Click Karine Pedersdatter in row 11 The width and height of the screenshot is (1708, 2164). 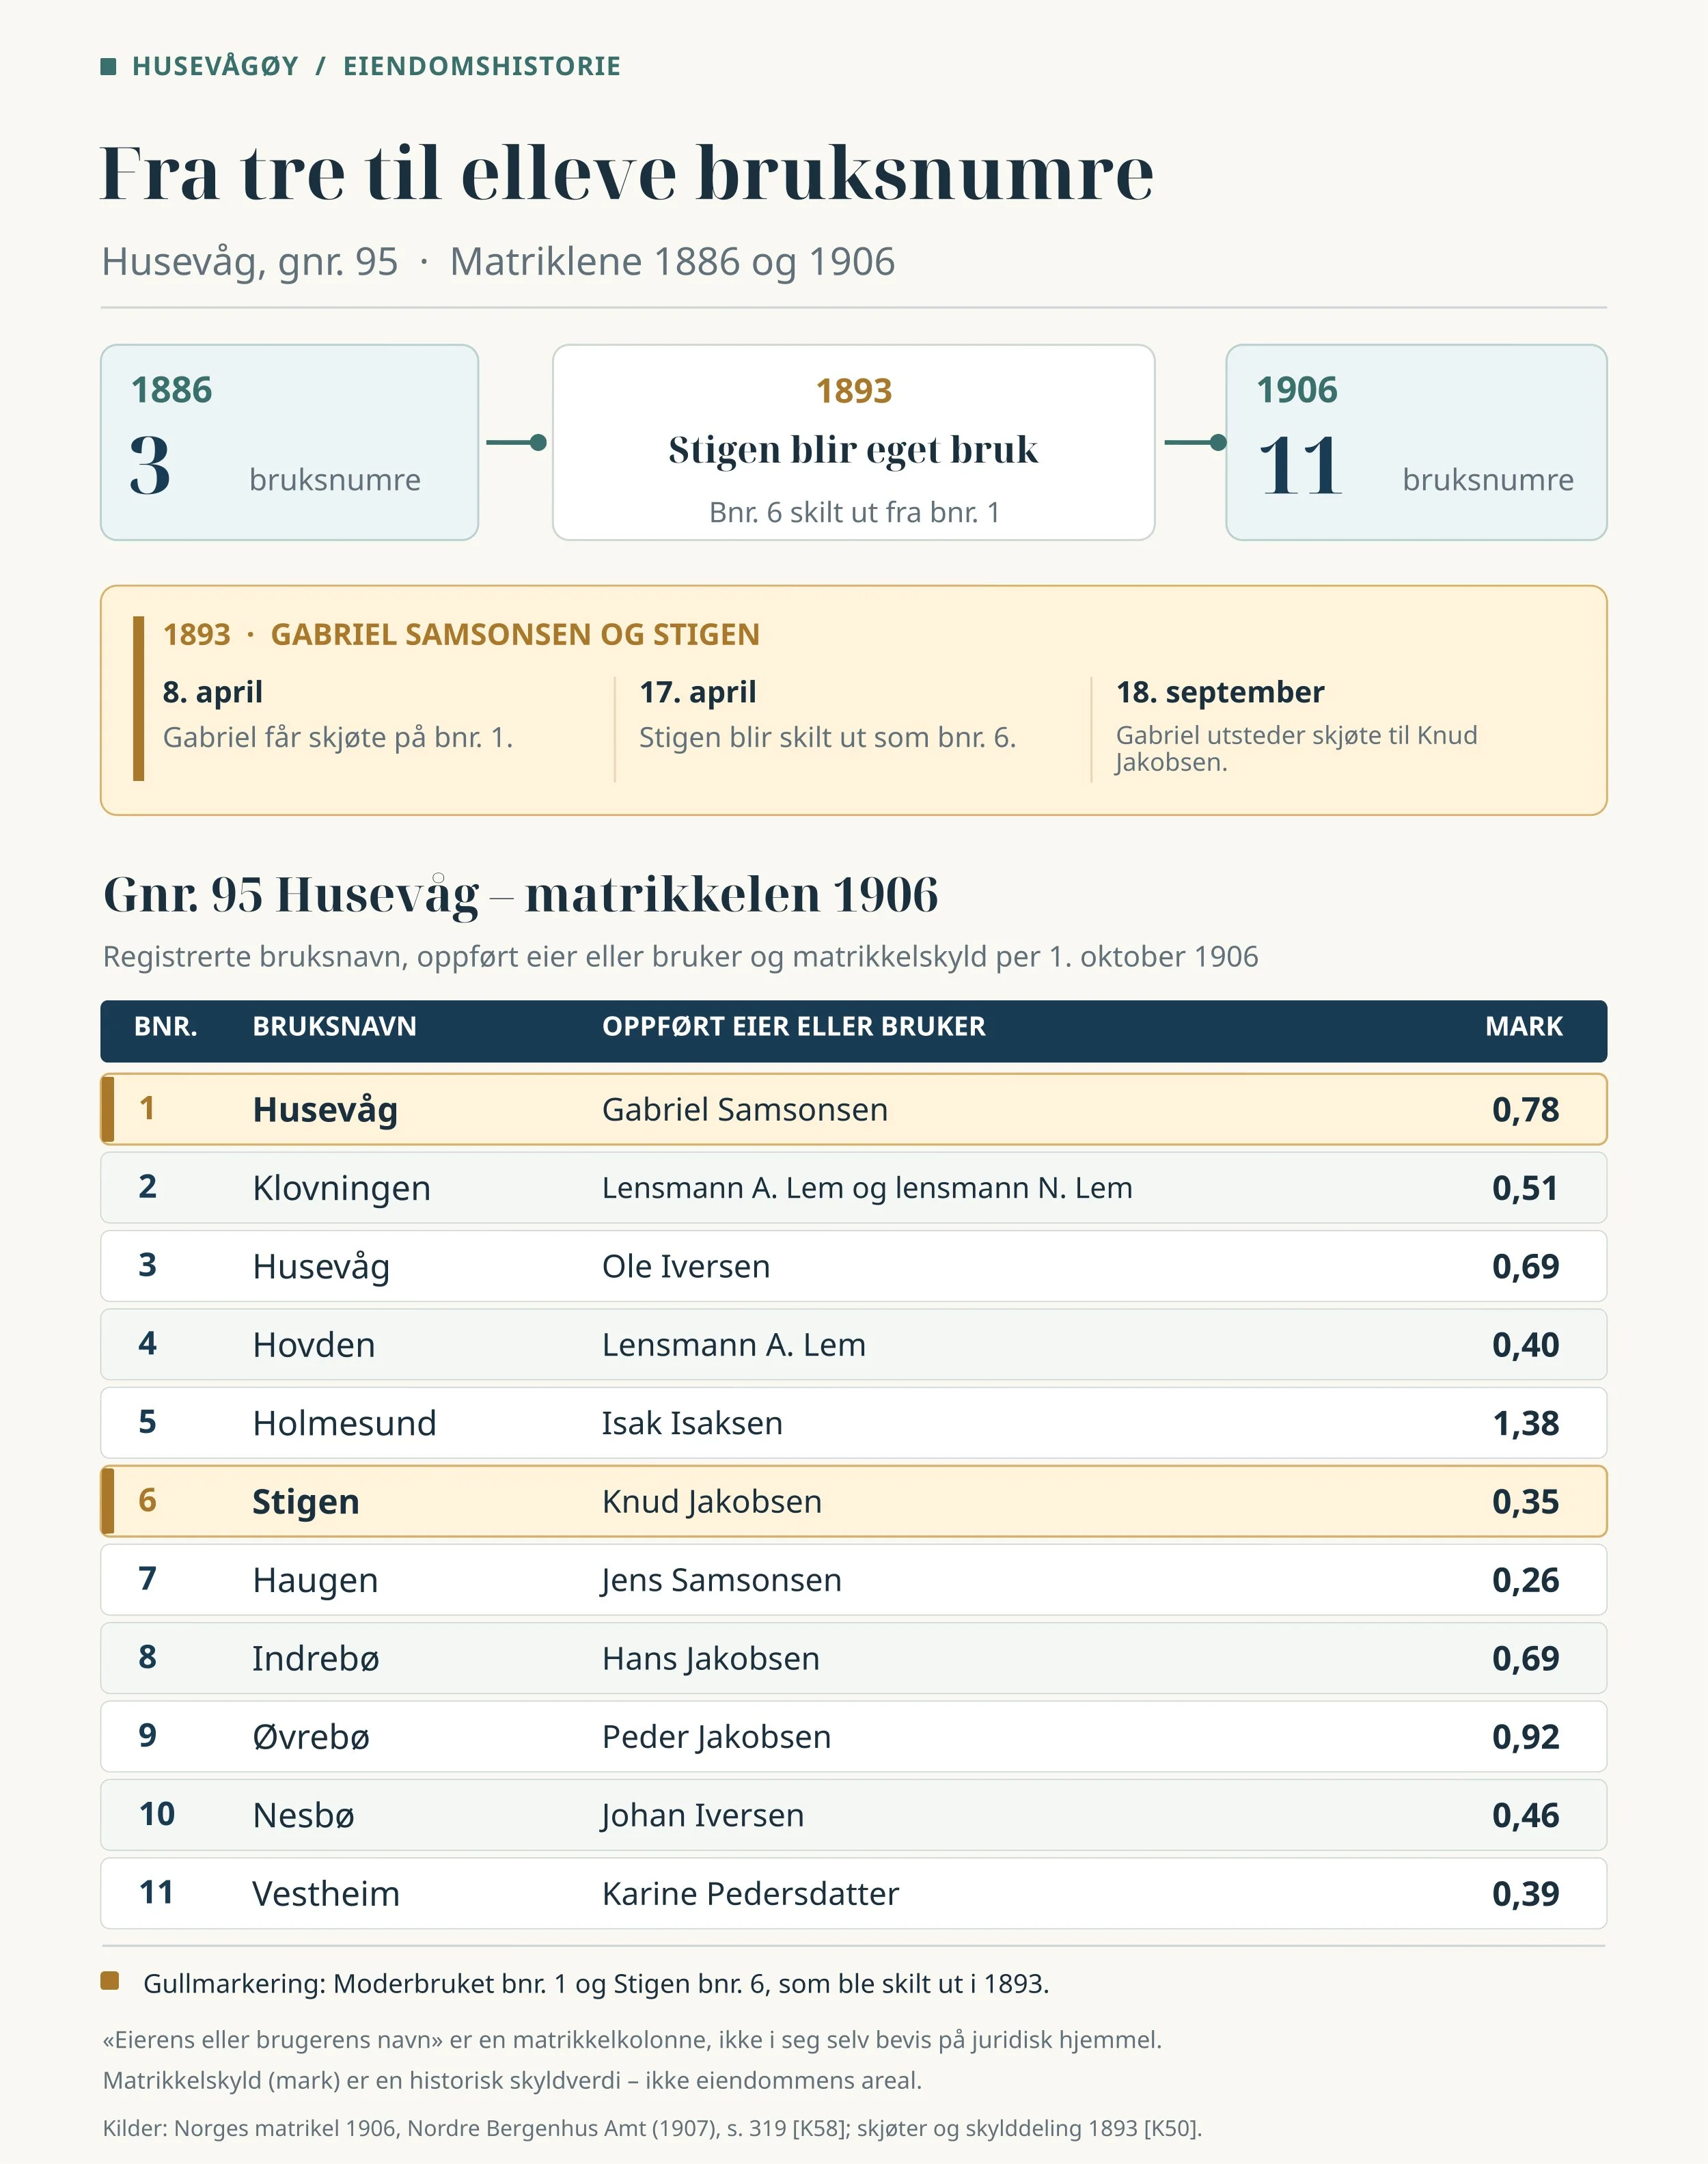tap(751, 1894)
